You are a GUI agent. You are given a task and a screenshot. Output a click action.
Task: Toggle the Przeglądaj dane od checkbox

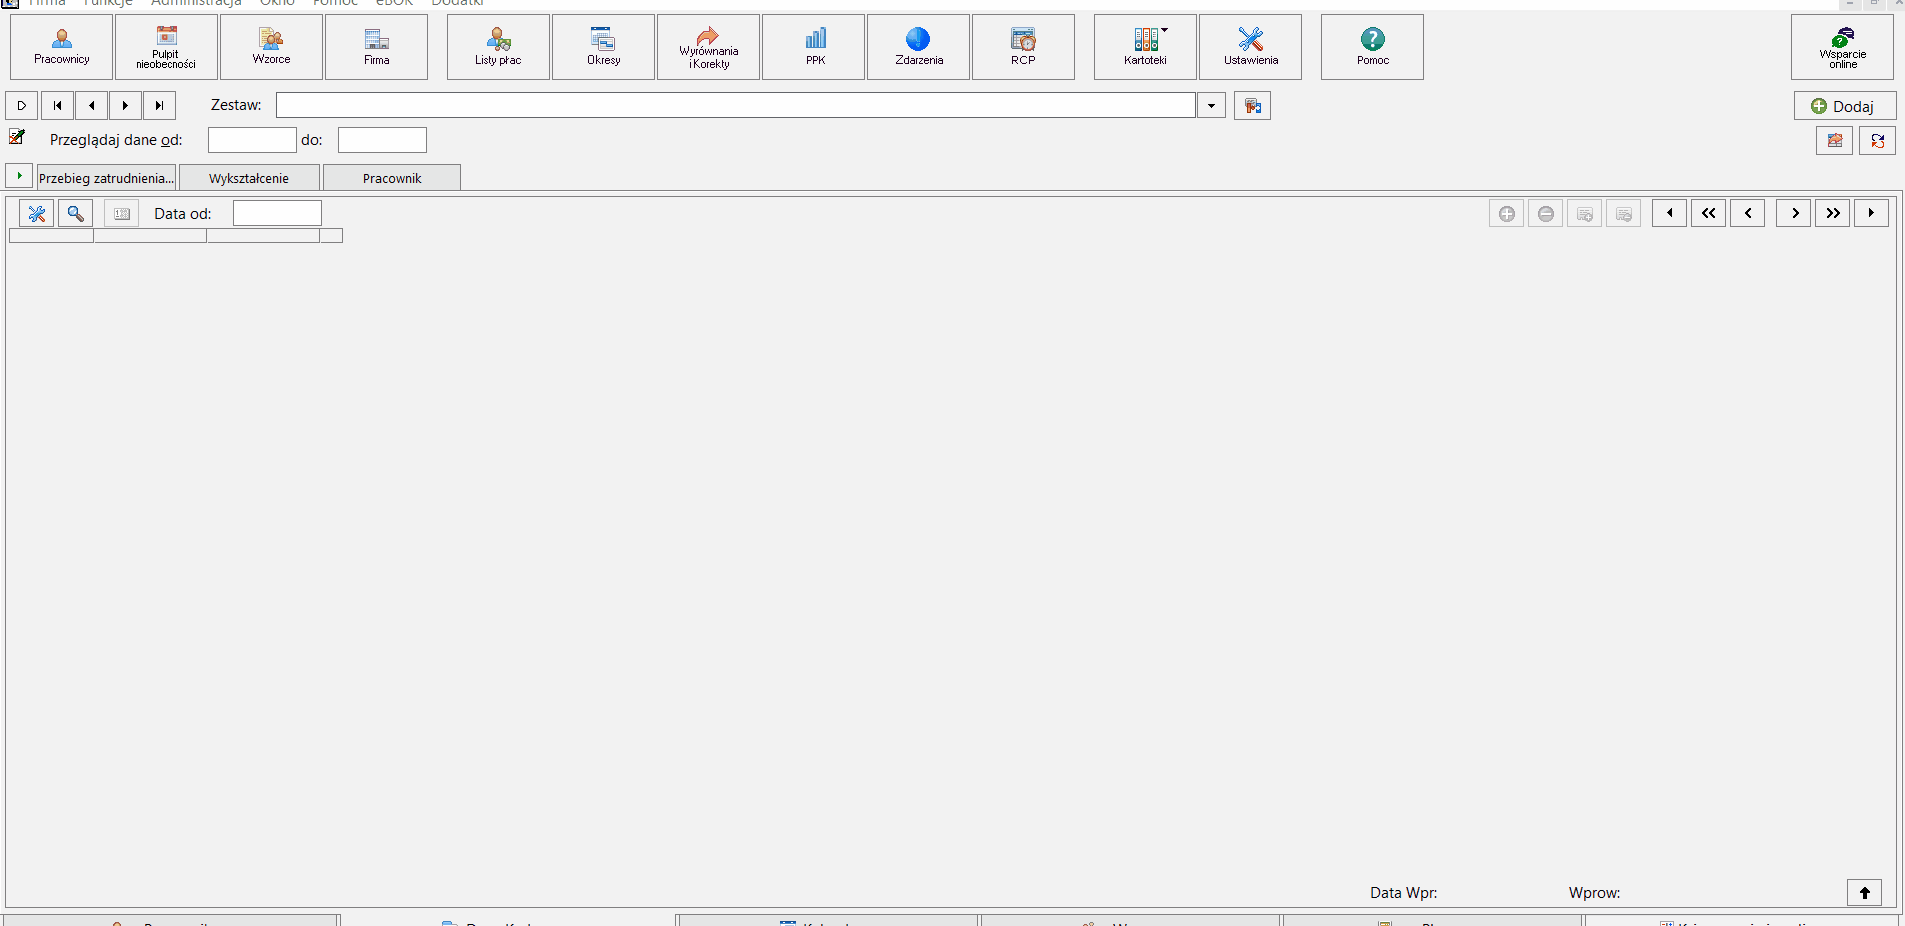click(17, 137)
